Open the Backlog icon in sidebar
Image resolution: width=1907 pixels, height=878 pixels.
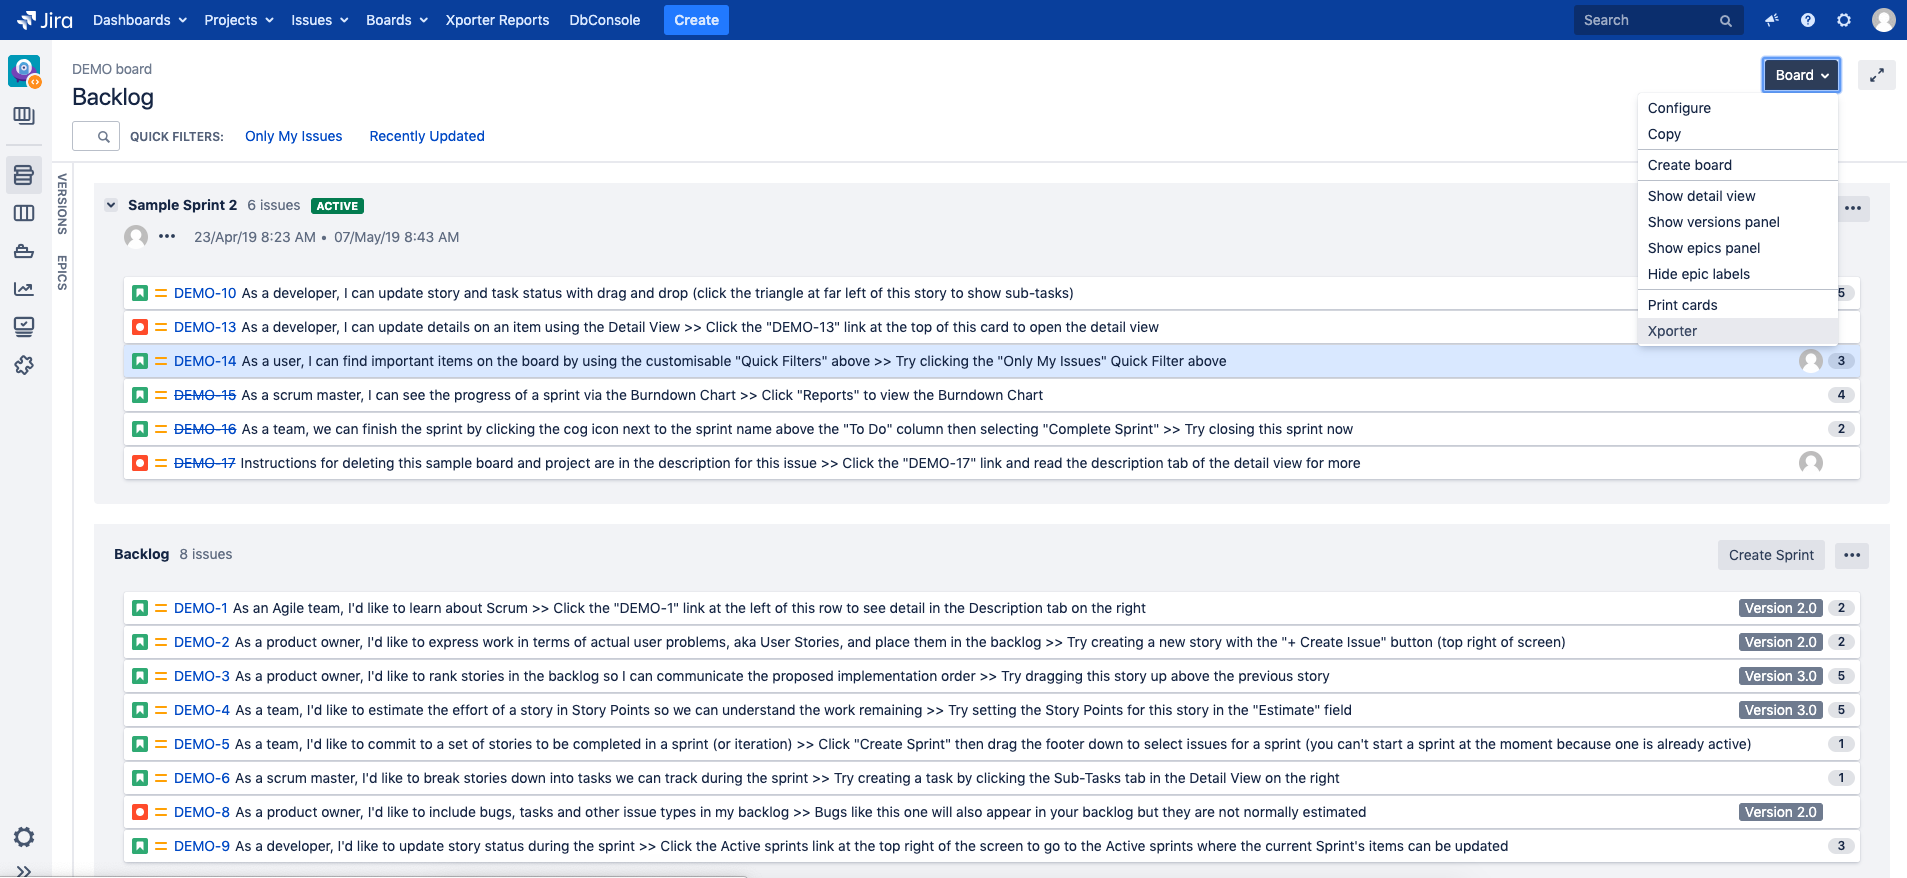pyautogui.click(x=24, y=175)
